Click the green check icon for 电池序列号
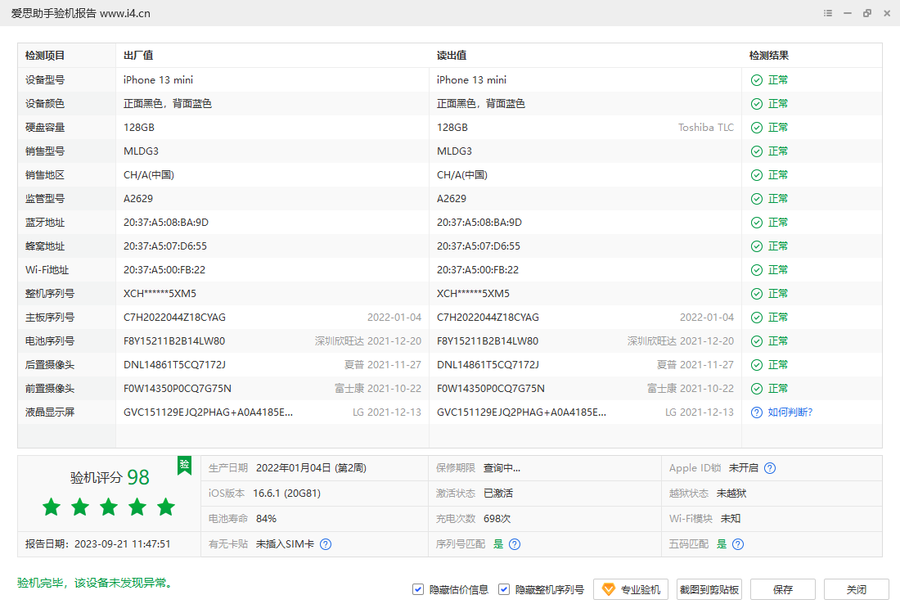This screenshot has width=900, height=613. [x=757, y=341]
